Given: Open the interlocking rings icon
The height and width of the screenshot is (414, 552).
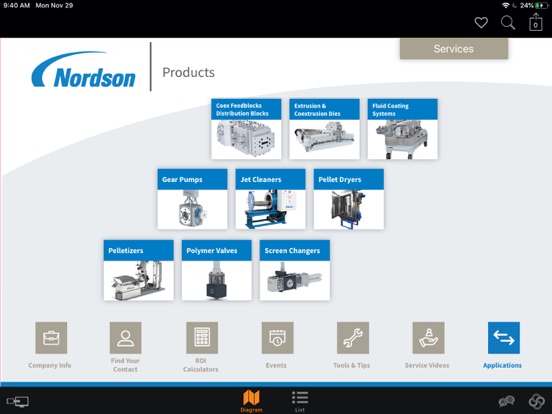Looking at the screenshot, I should [x=537, y=401].
